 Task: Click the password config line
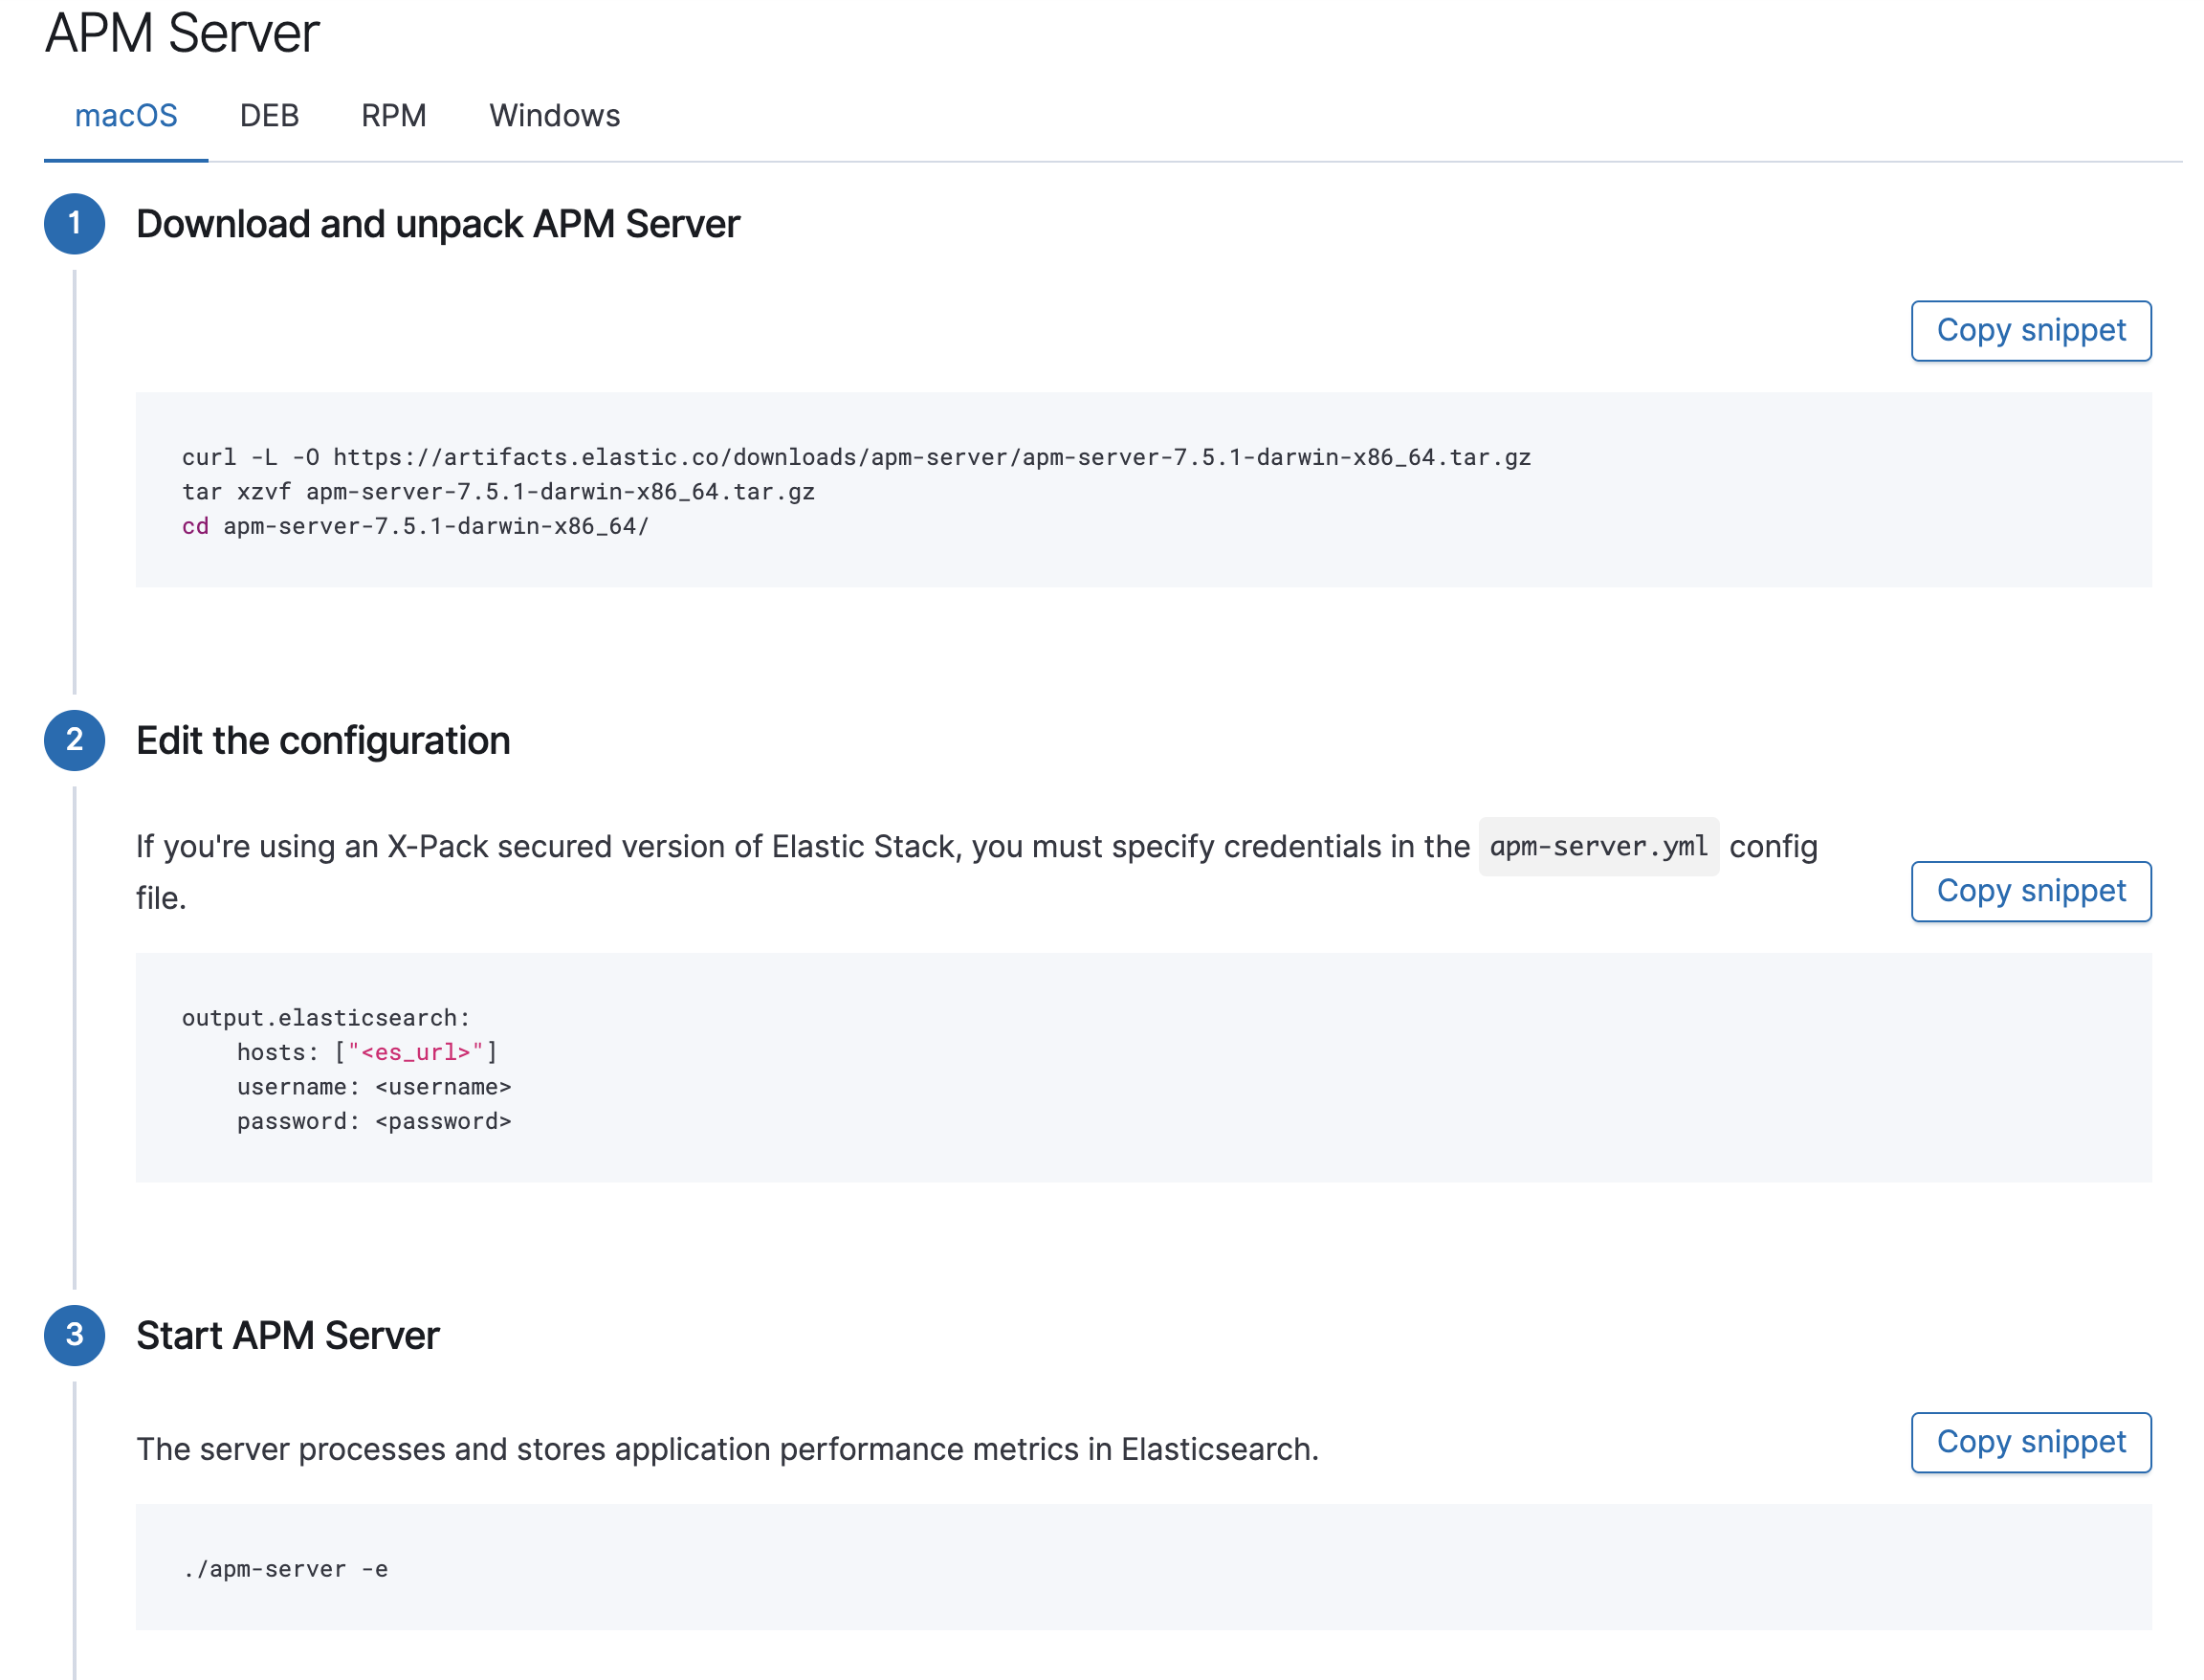[373, 1121]
